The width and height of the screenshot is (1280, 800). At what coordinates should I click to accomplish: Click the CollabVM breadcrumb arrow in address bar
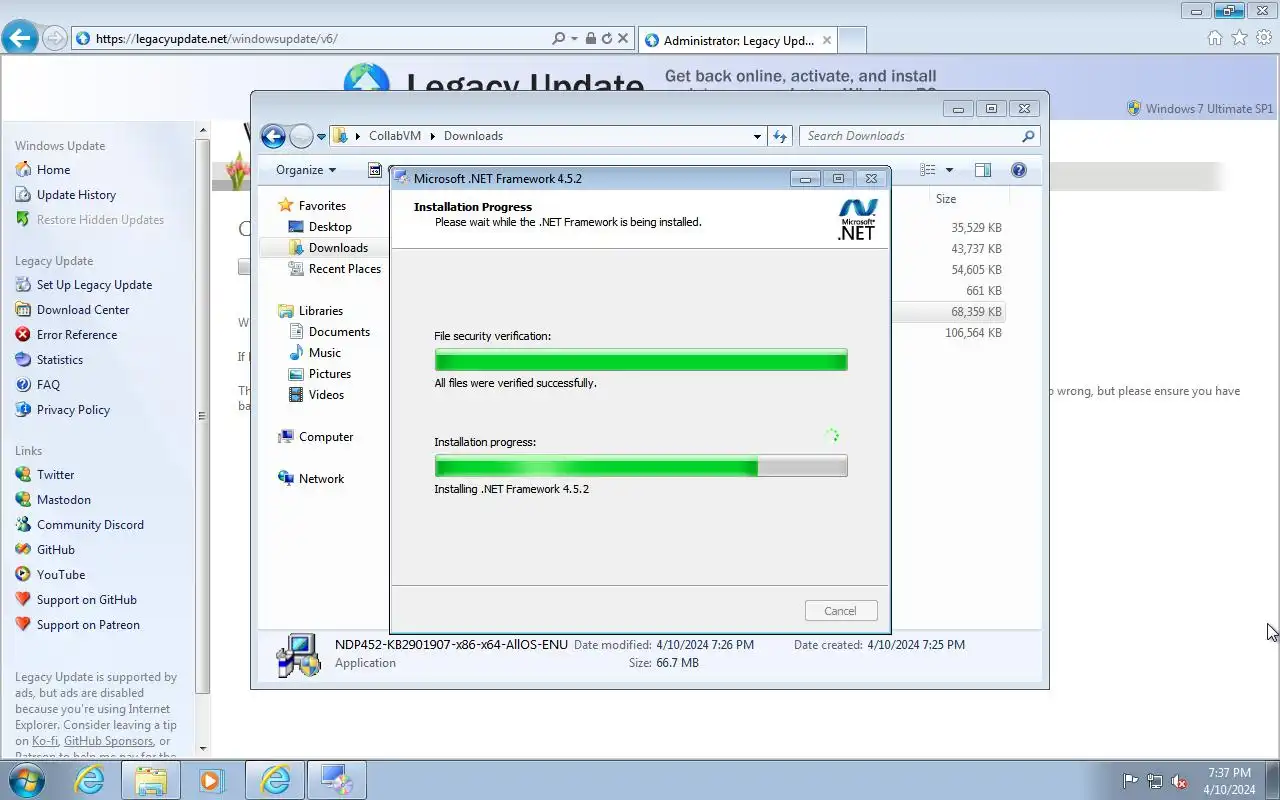tap(432, 136)
